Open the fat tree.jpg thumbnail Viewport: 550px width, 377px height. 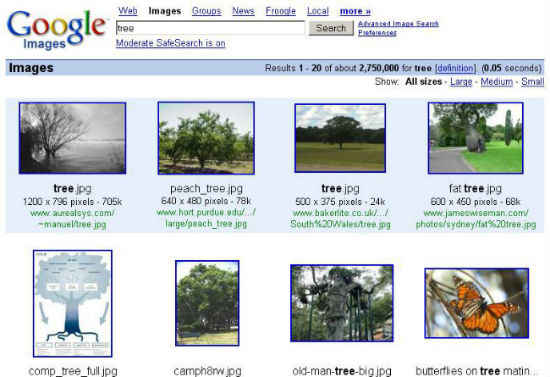point(476,138)
